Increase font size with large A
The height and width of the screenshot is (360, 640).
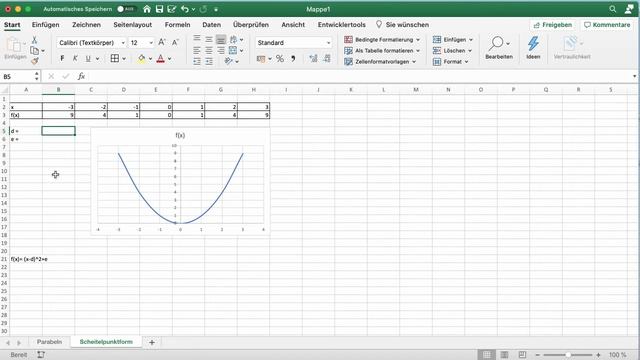point(162,42)
